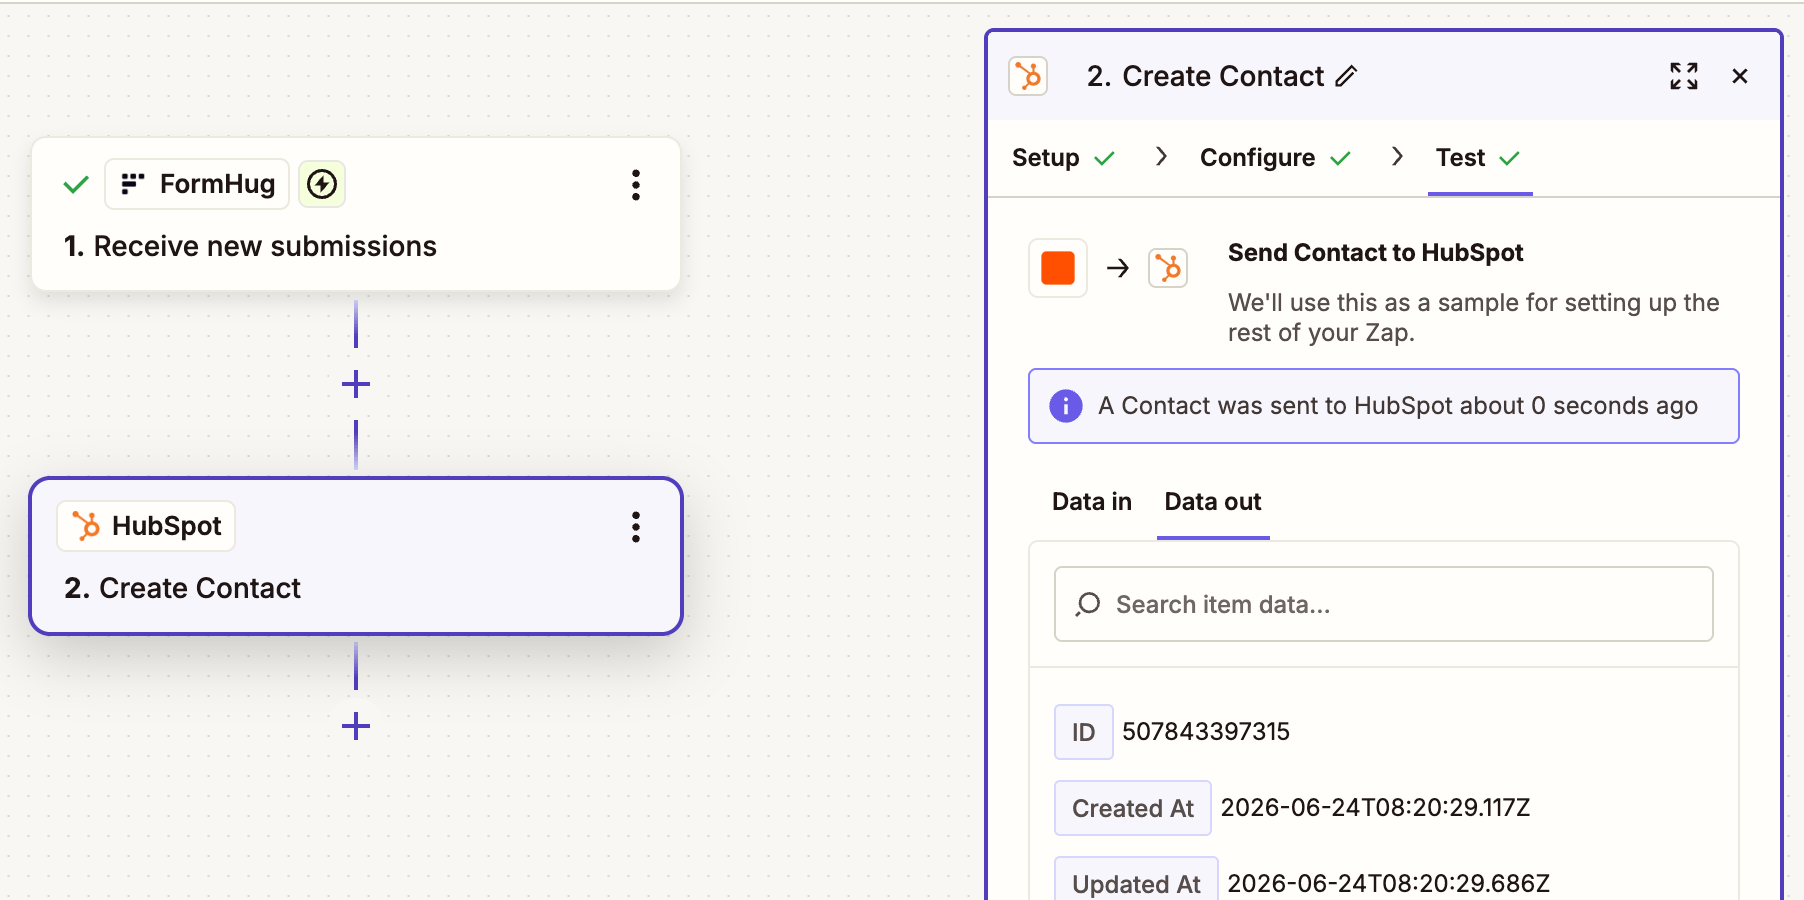Click the ID value 507843397315
1804x900 pixels.
[1206, 732]
